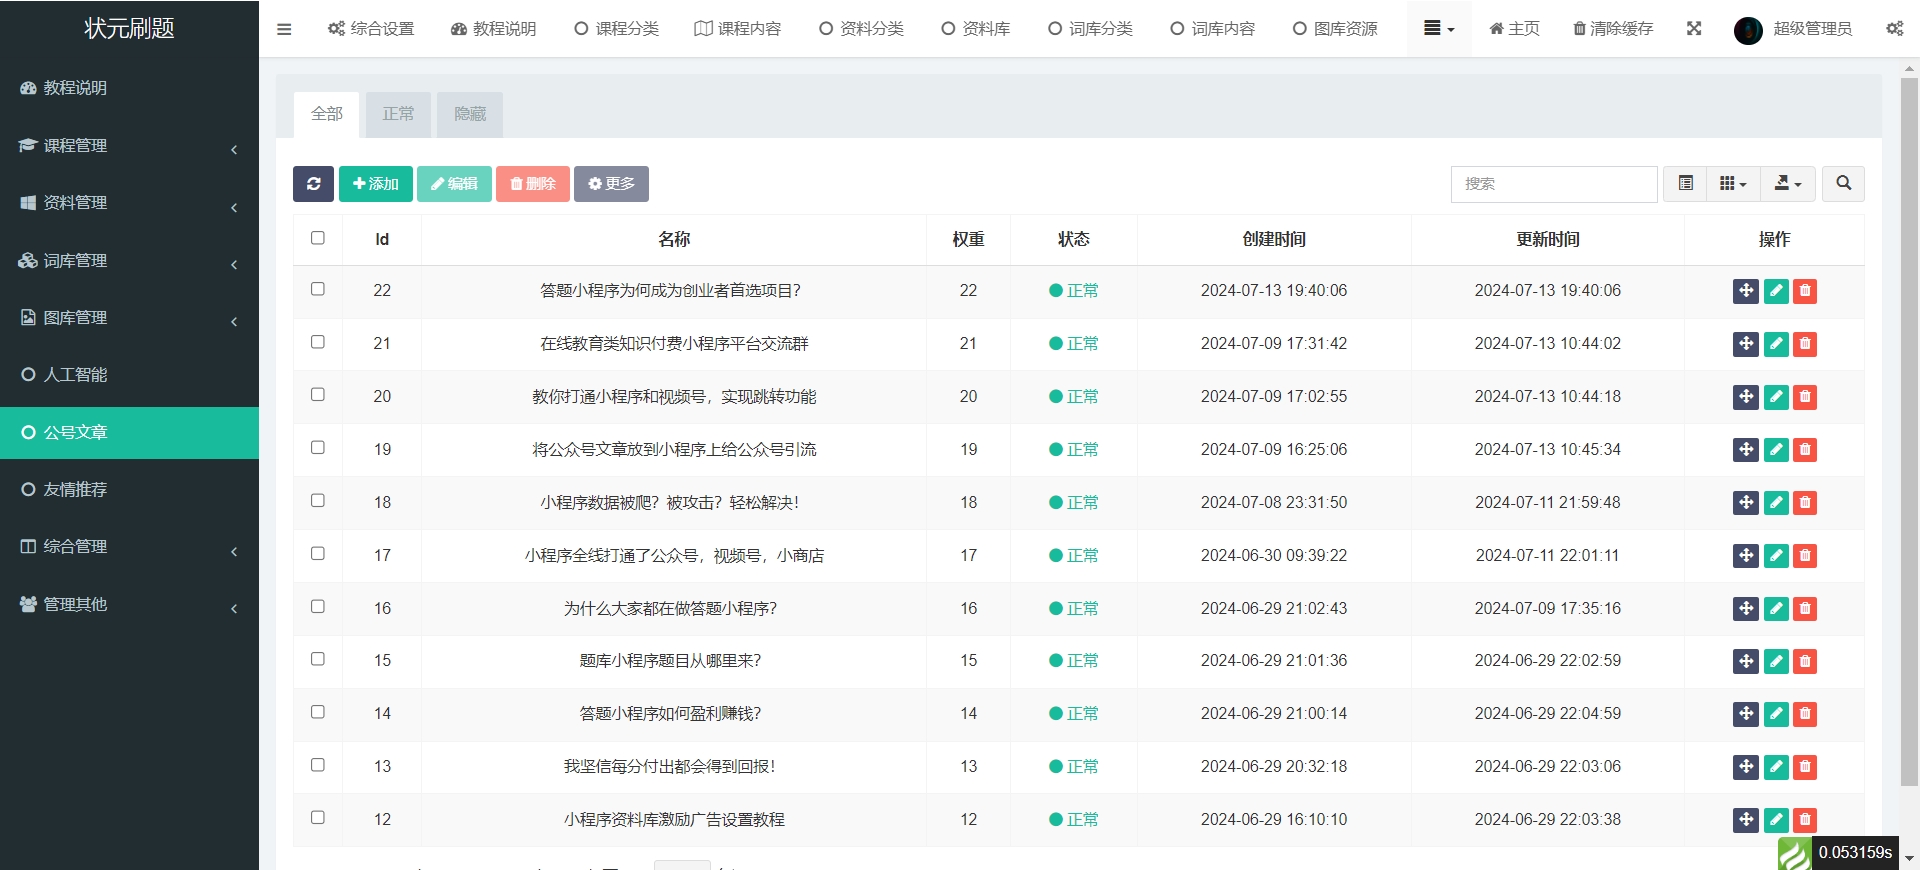The image size is (1920, 870).
Task: Open the settings gears icon at top right
Action: 1895,29
